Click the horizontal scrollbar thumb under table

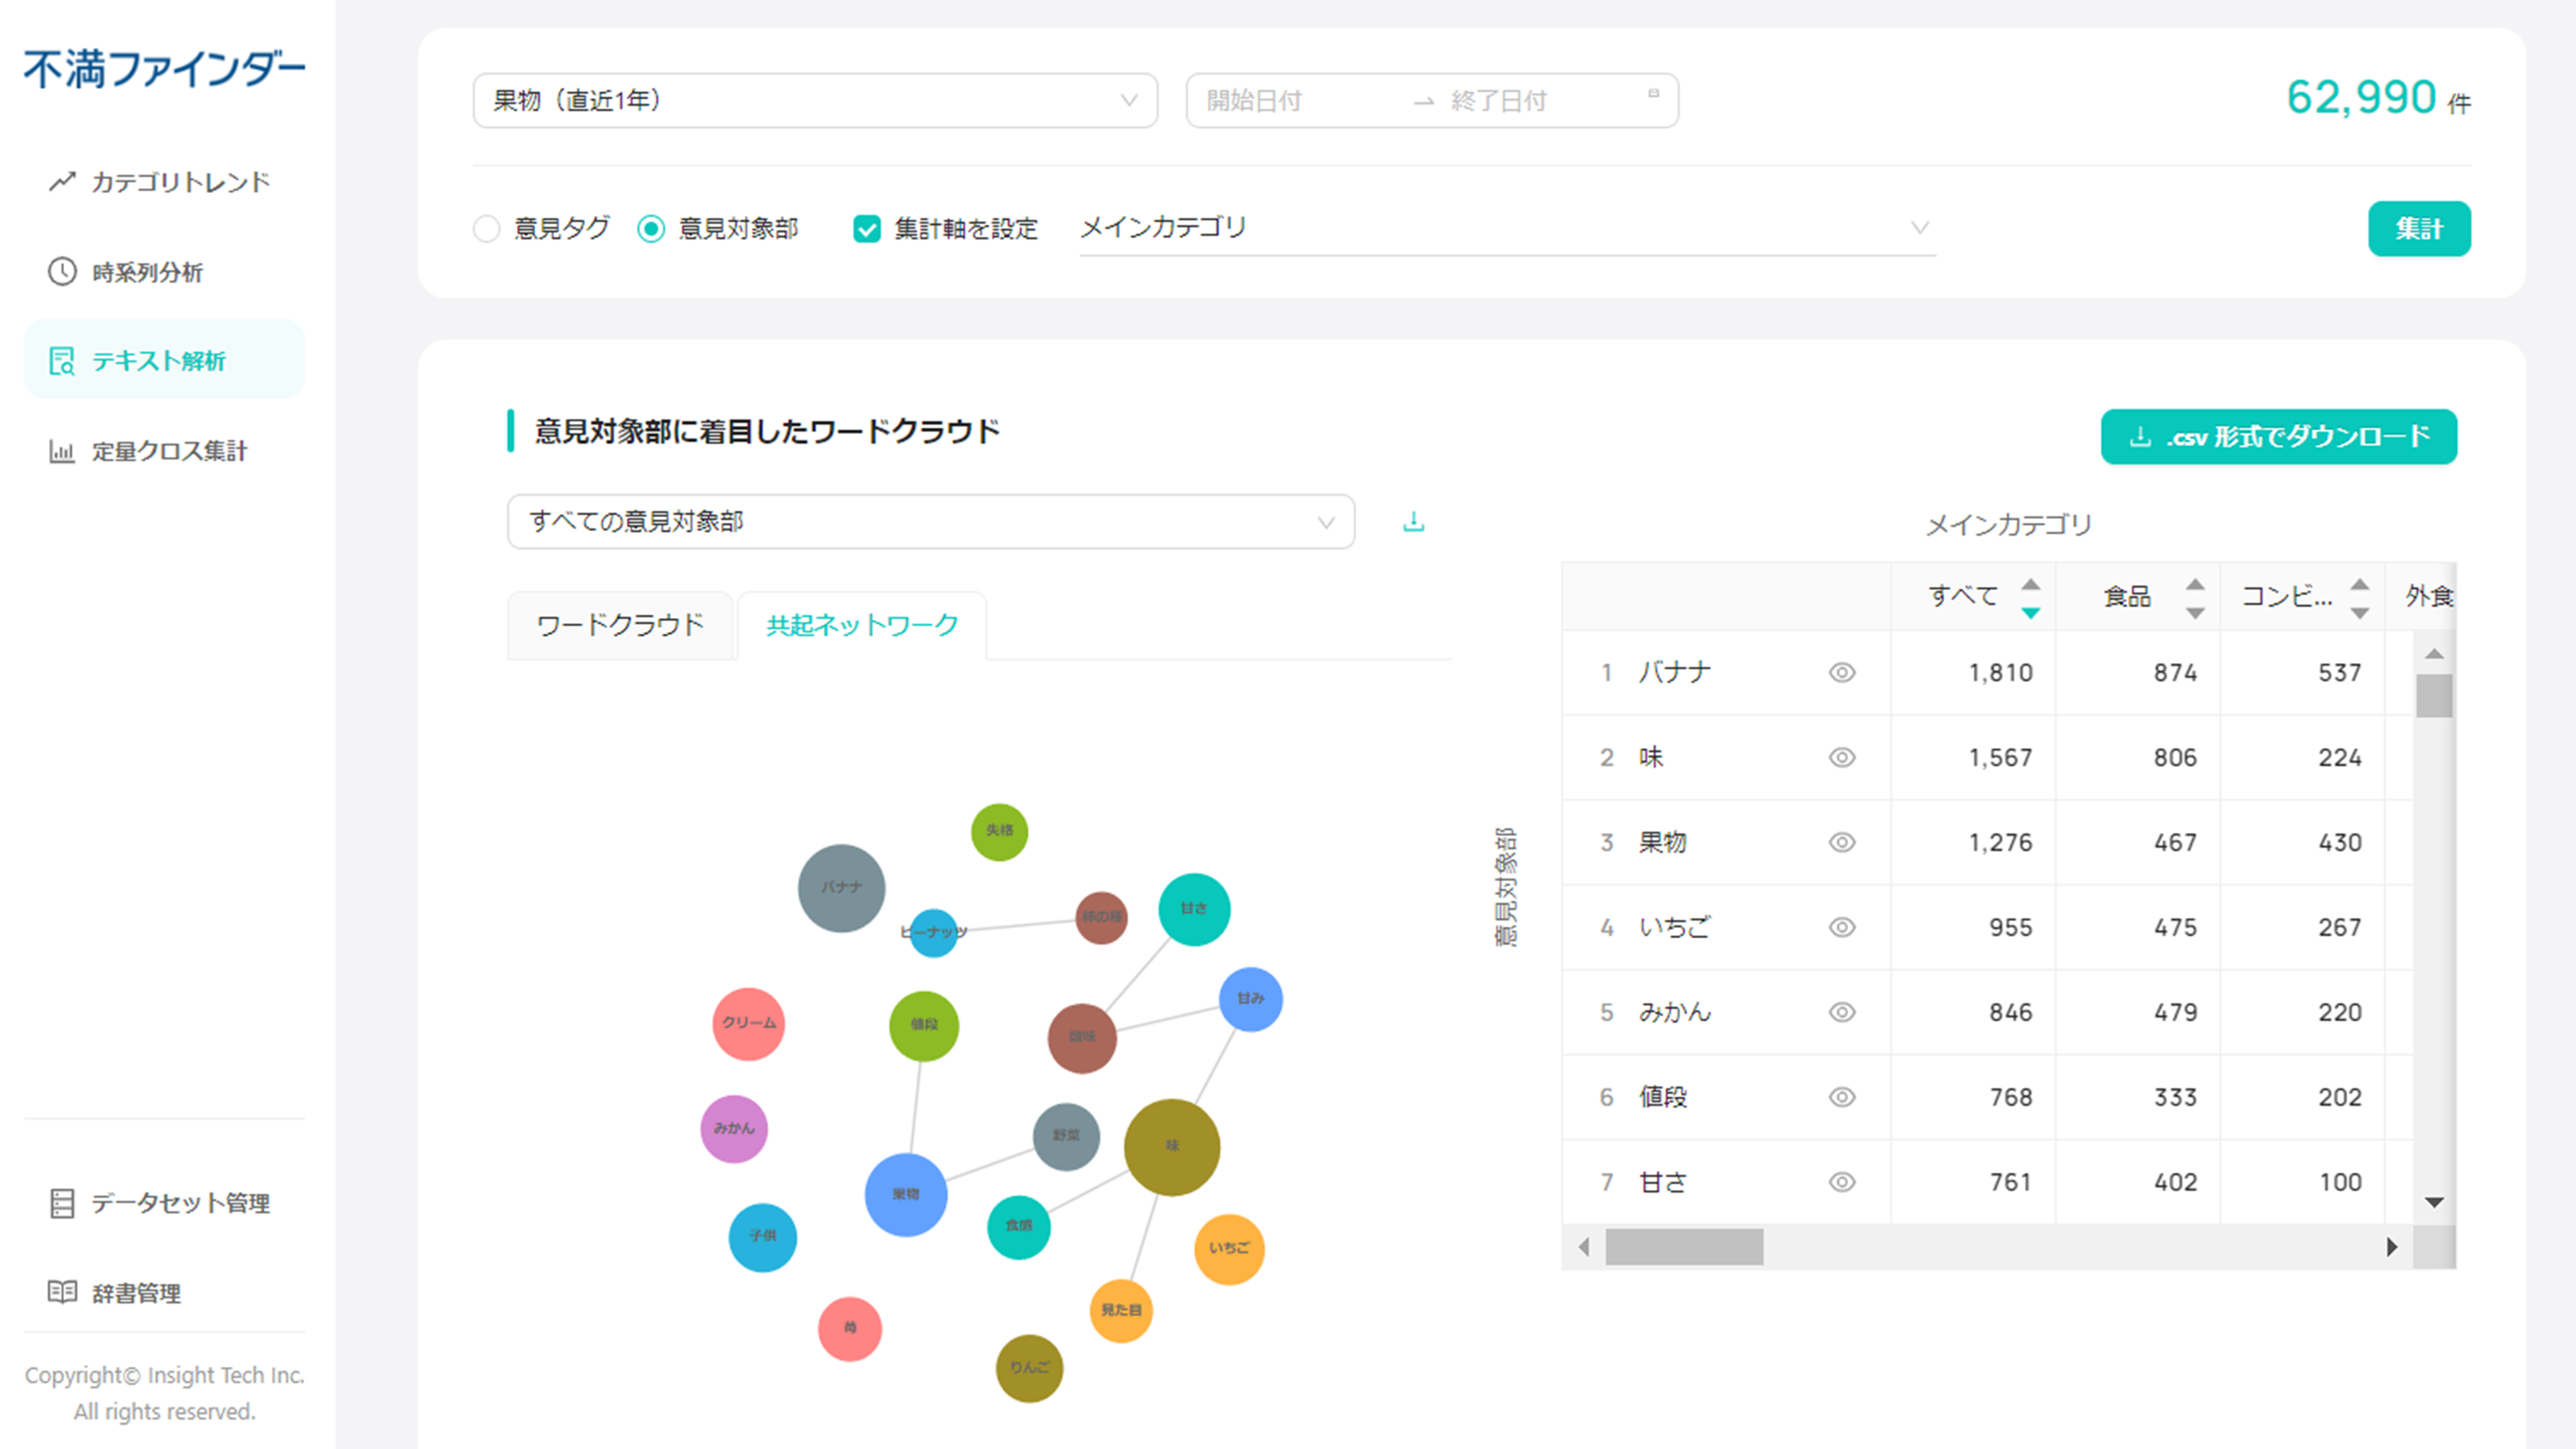coord(1684,1247)
